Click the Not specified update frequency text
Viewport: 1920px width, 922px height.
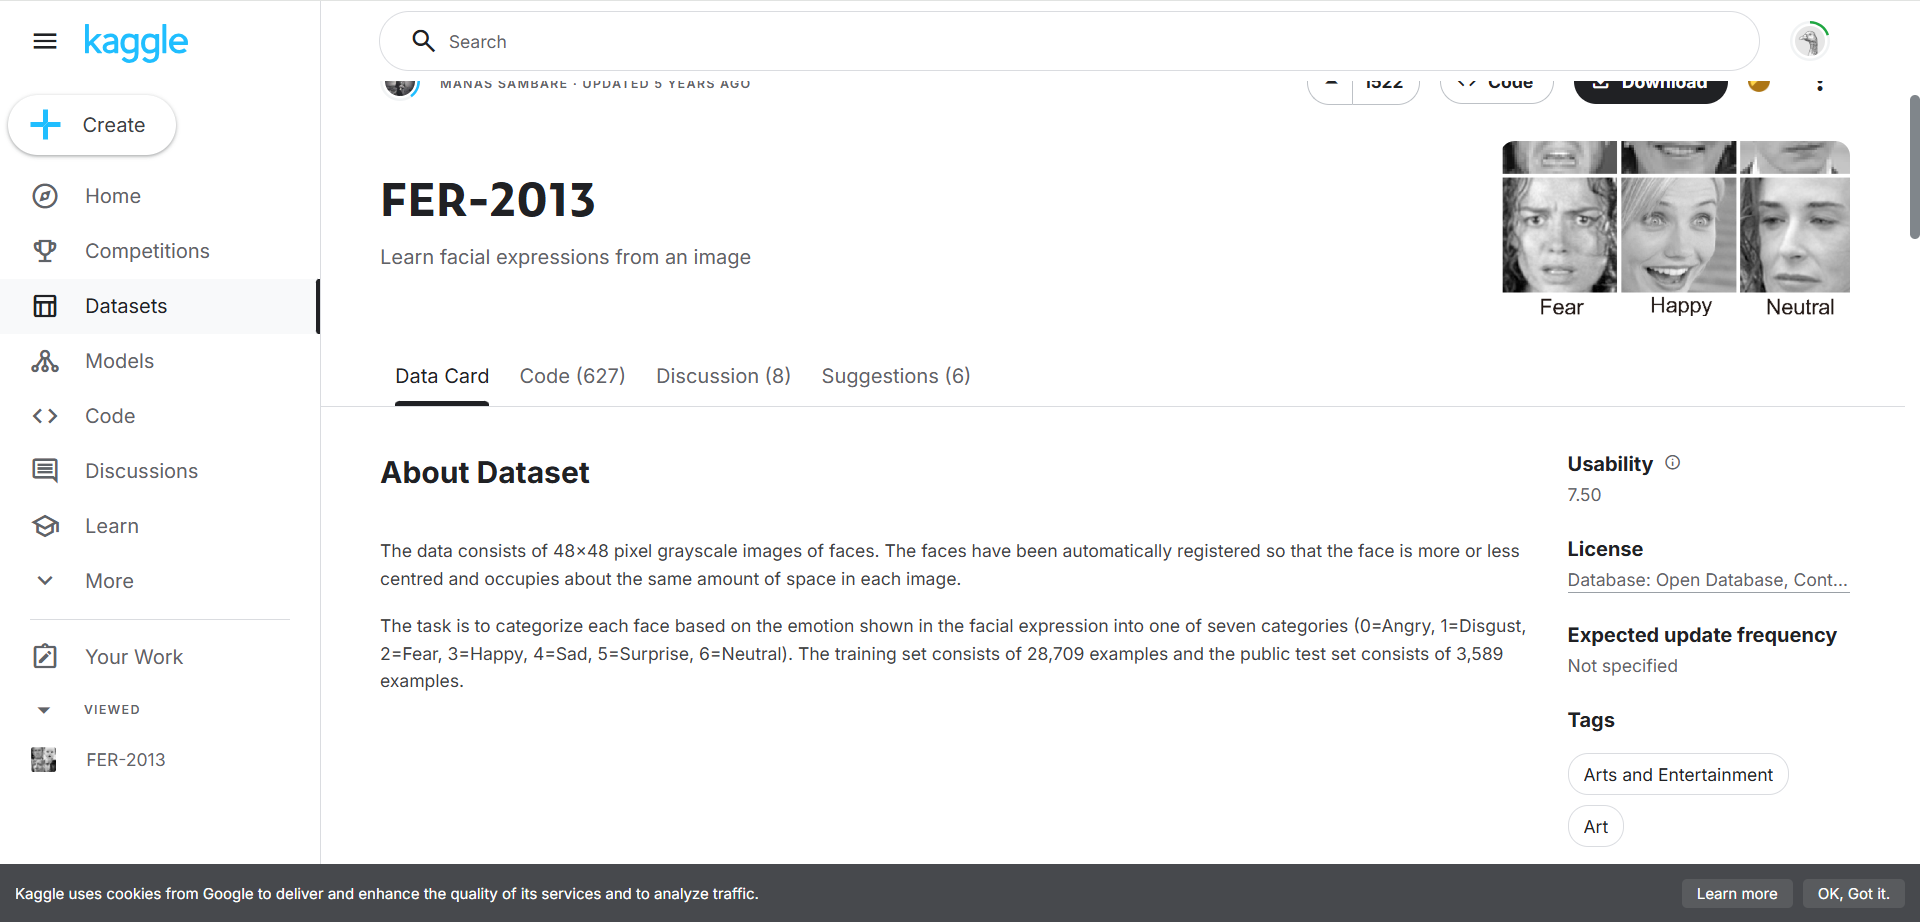pyautogui.click(x=1623, y=666)
